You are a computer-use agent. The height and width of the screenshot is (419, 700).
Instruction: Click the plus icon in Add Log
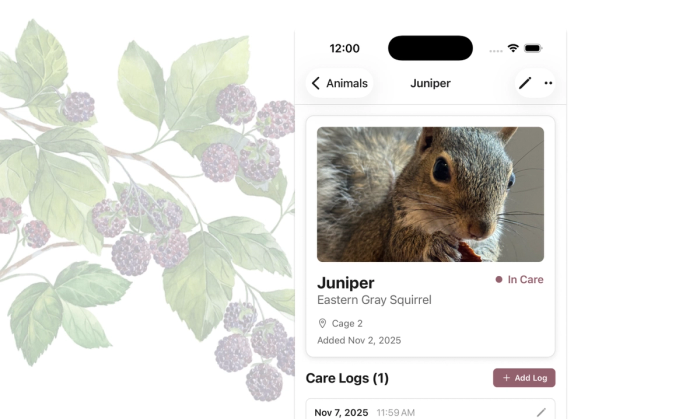506,378
